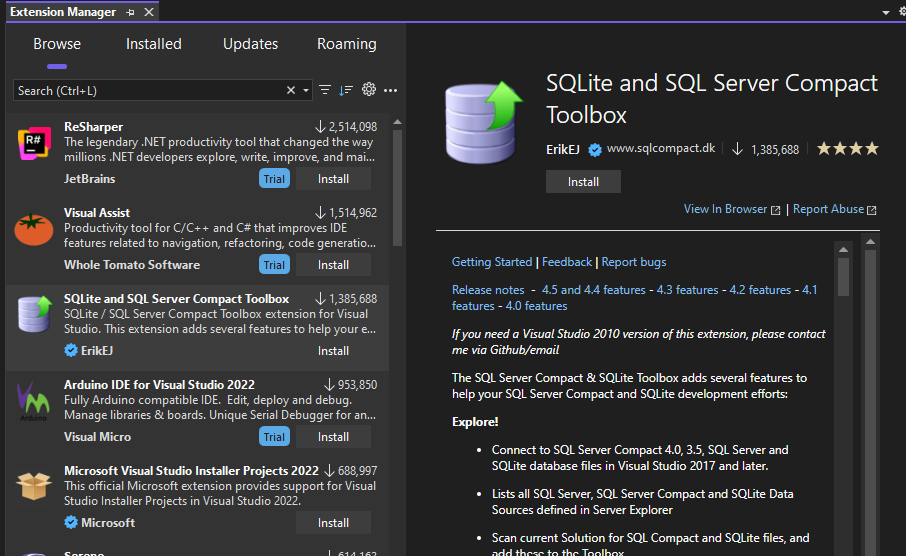Click the ReSharper Install button

333,179
